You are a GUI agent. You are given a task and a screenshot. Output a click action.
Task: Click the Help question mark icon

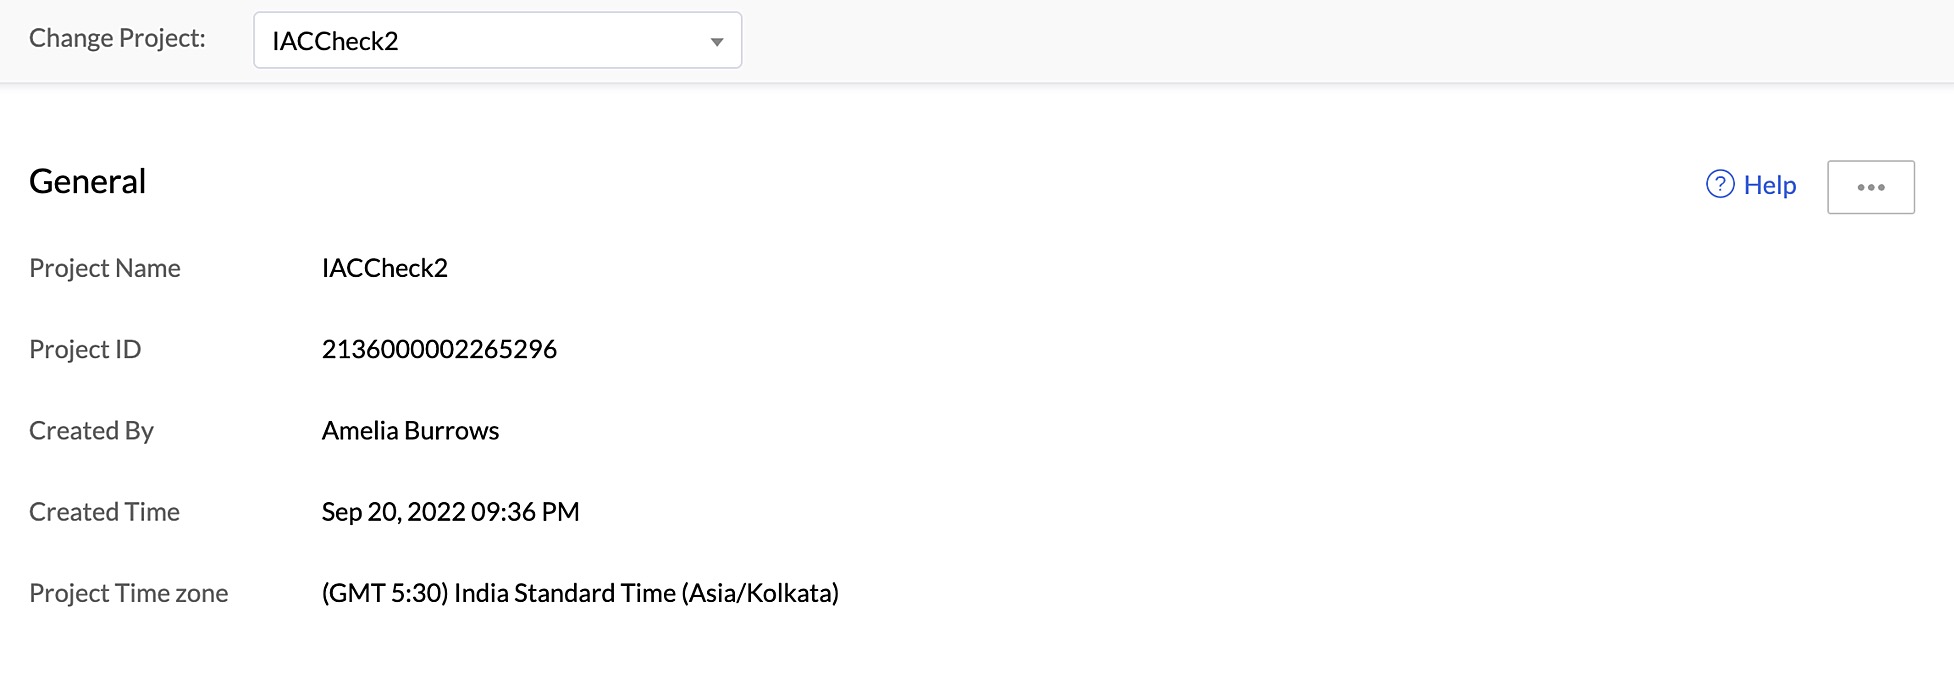tap(1719, 185)
